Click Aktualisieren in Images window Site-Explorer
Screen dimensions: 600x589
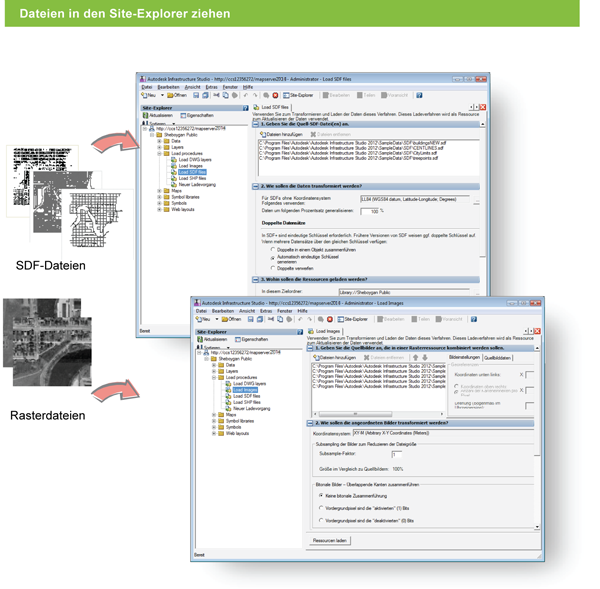tap(212, 339)
